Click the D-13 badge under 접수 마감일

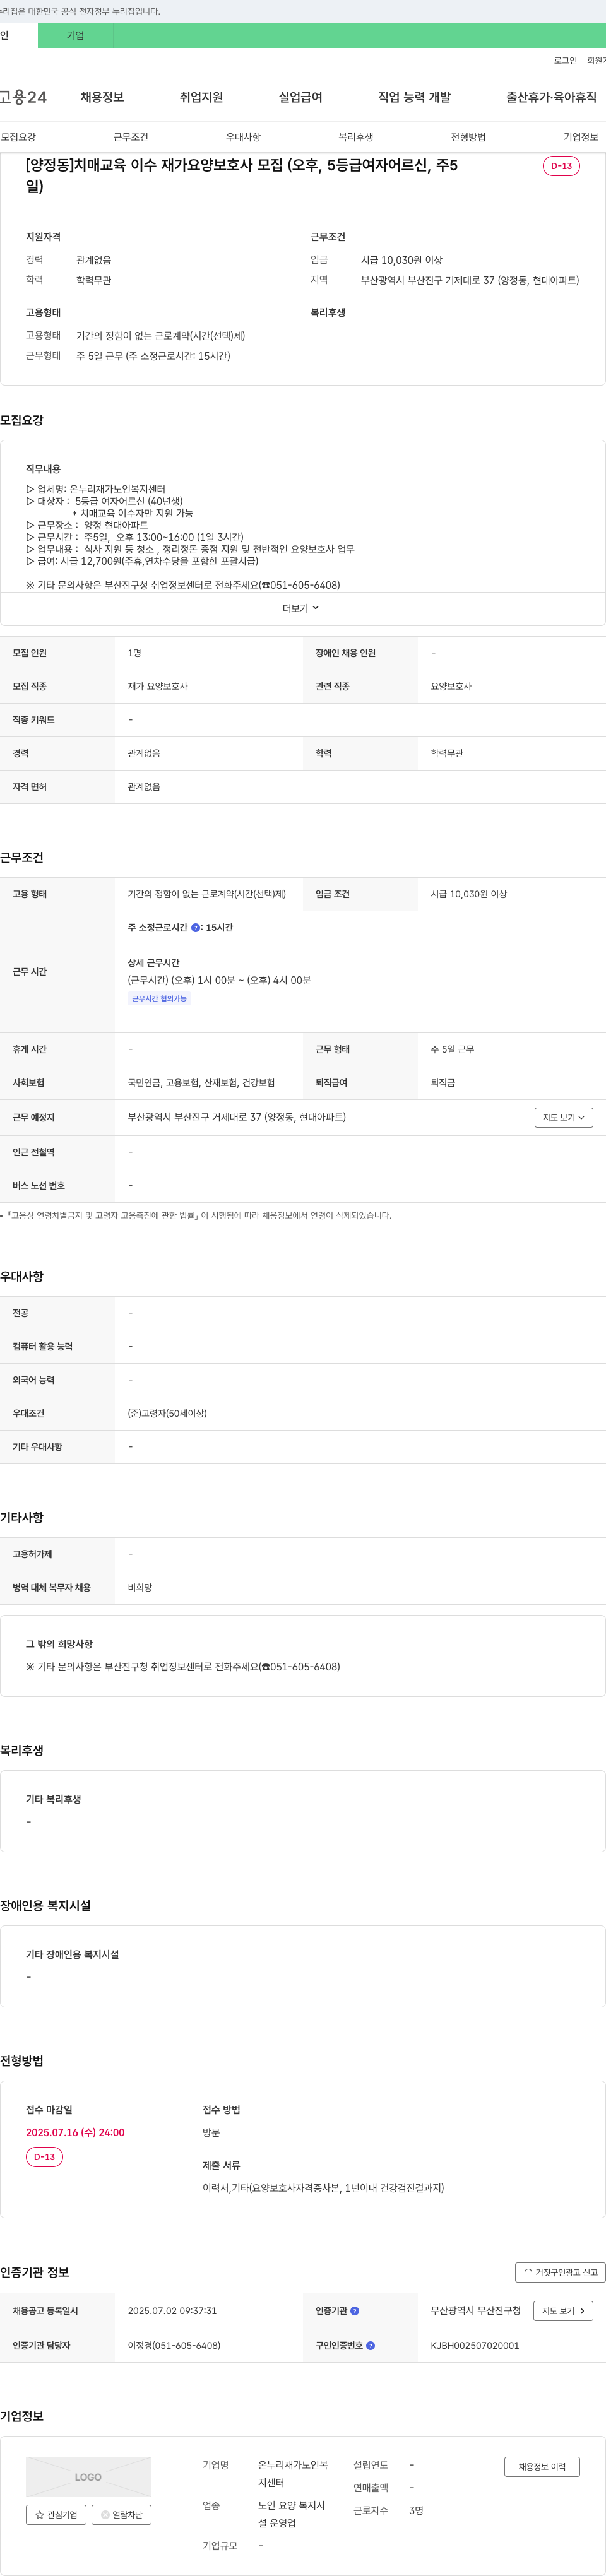tap(44, 2157)
